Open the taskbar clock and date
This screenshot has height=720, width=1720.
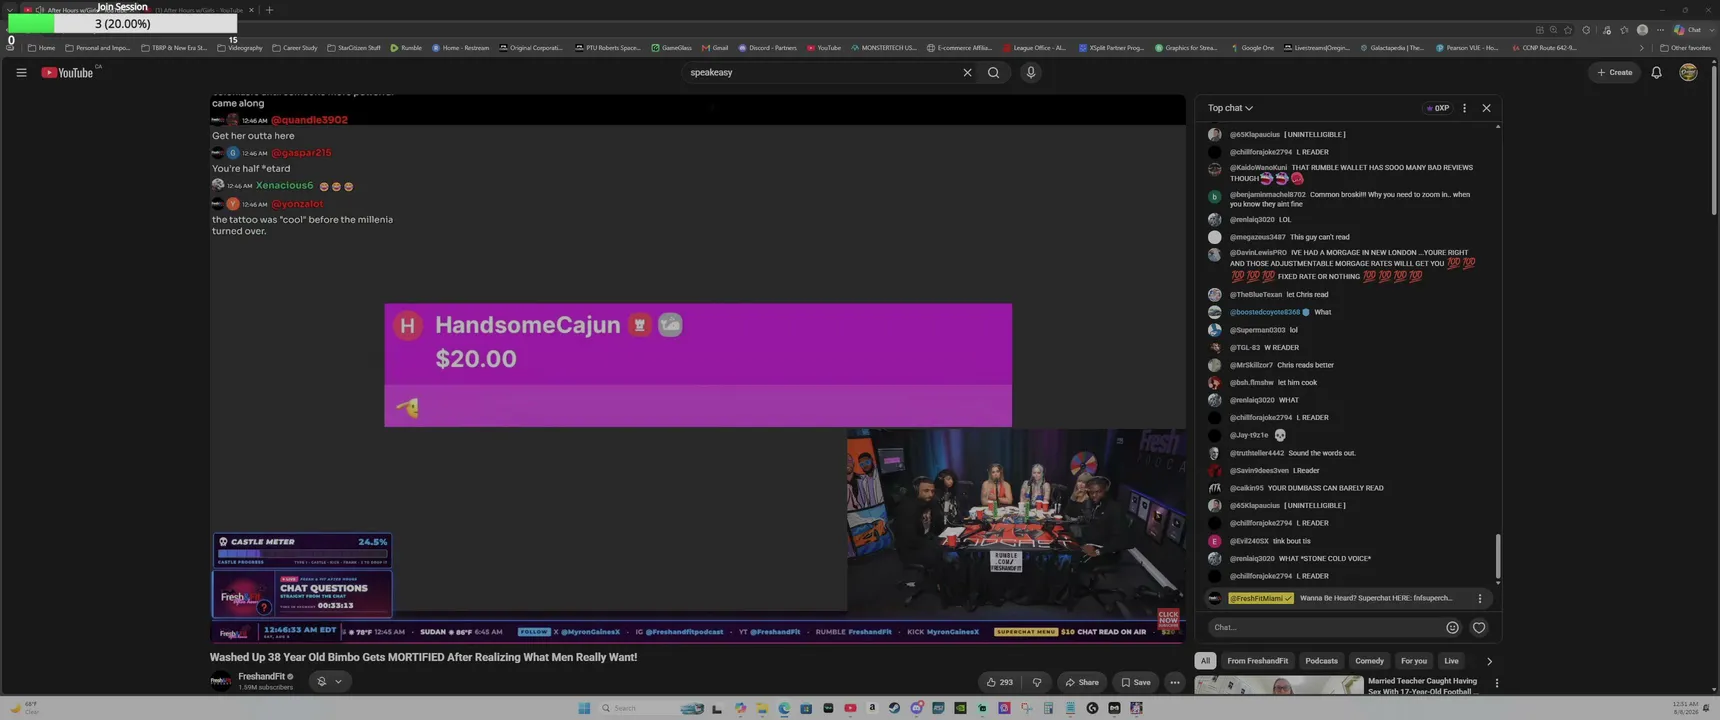(x=1686, y=708)
